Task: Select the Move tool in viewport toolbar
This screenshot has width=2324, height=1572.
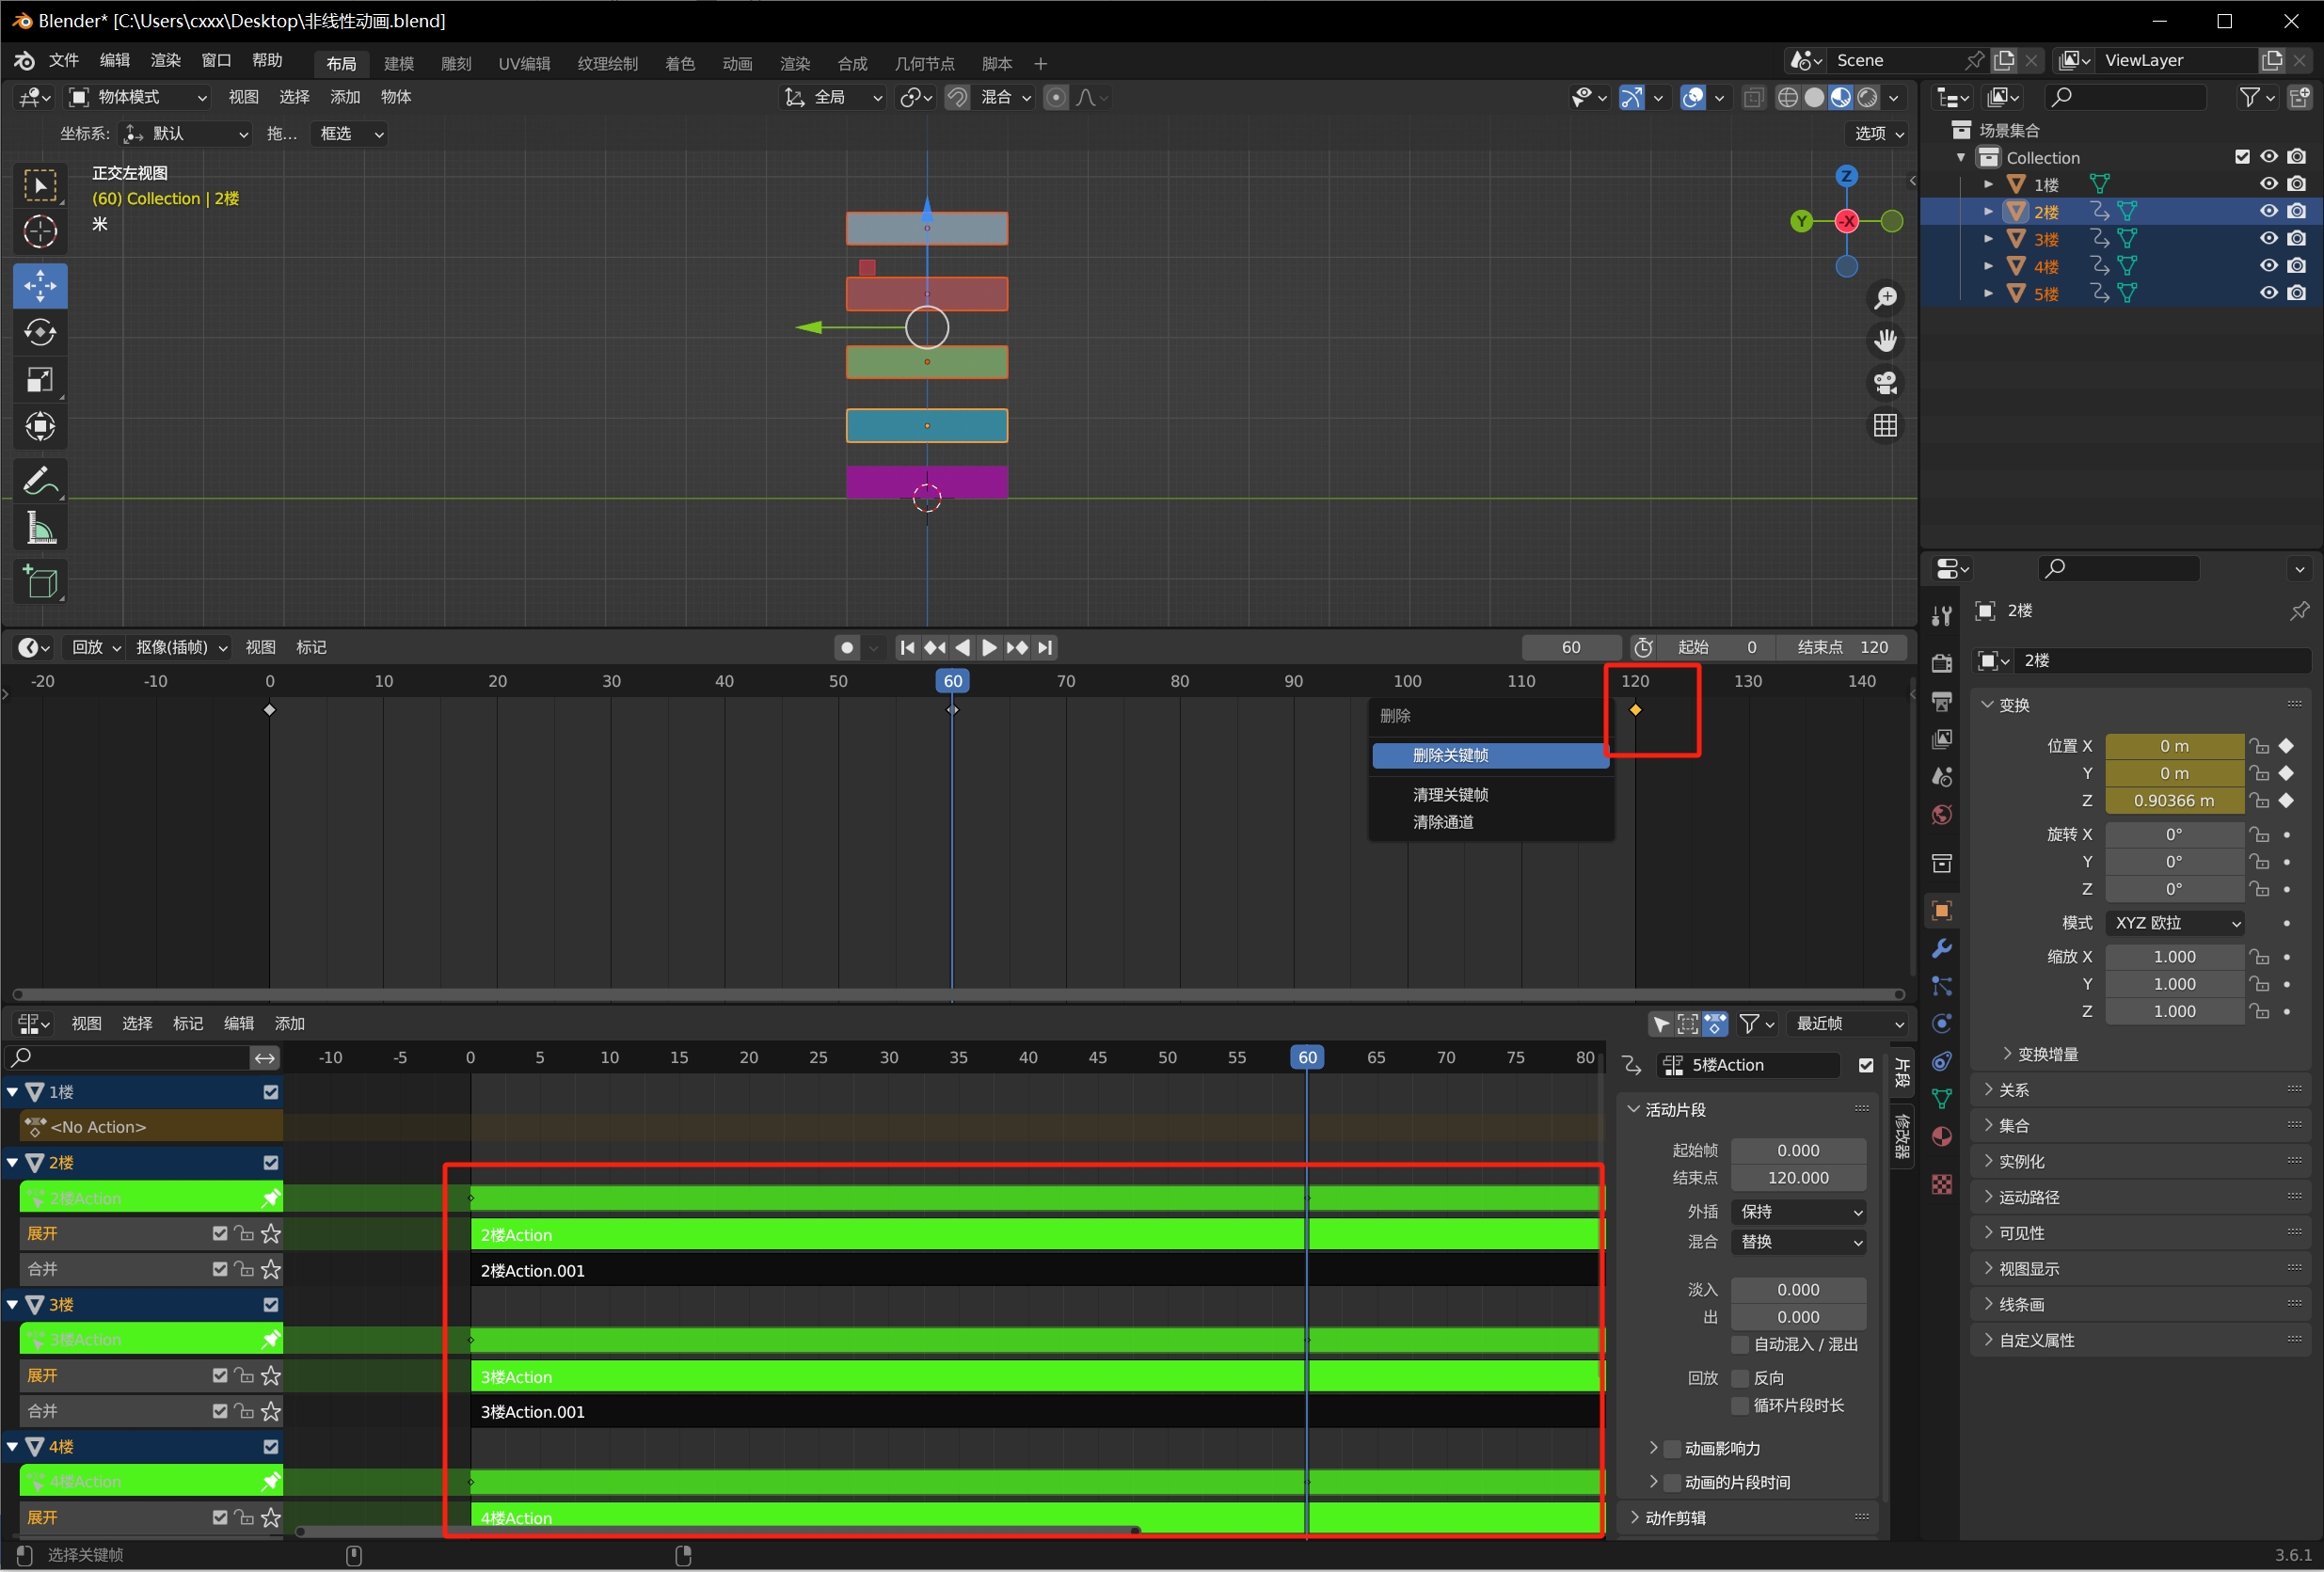Action: coord(40,286)
